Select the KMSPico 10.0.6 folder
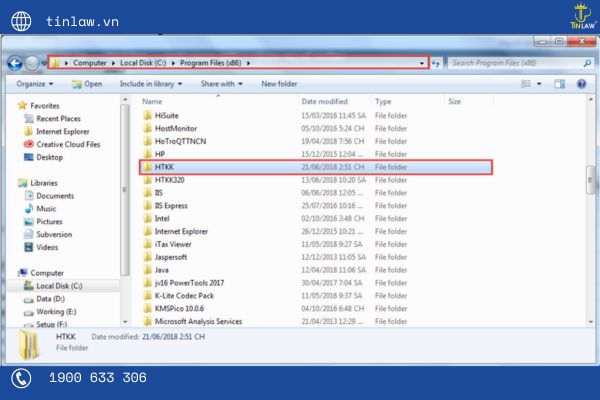The image size is (600, 400). [x=179, y=309]
